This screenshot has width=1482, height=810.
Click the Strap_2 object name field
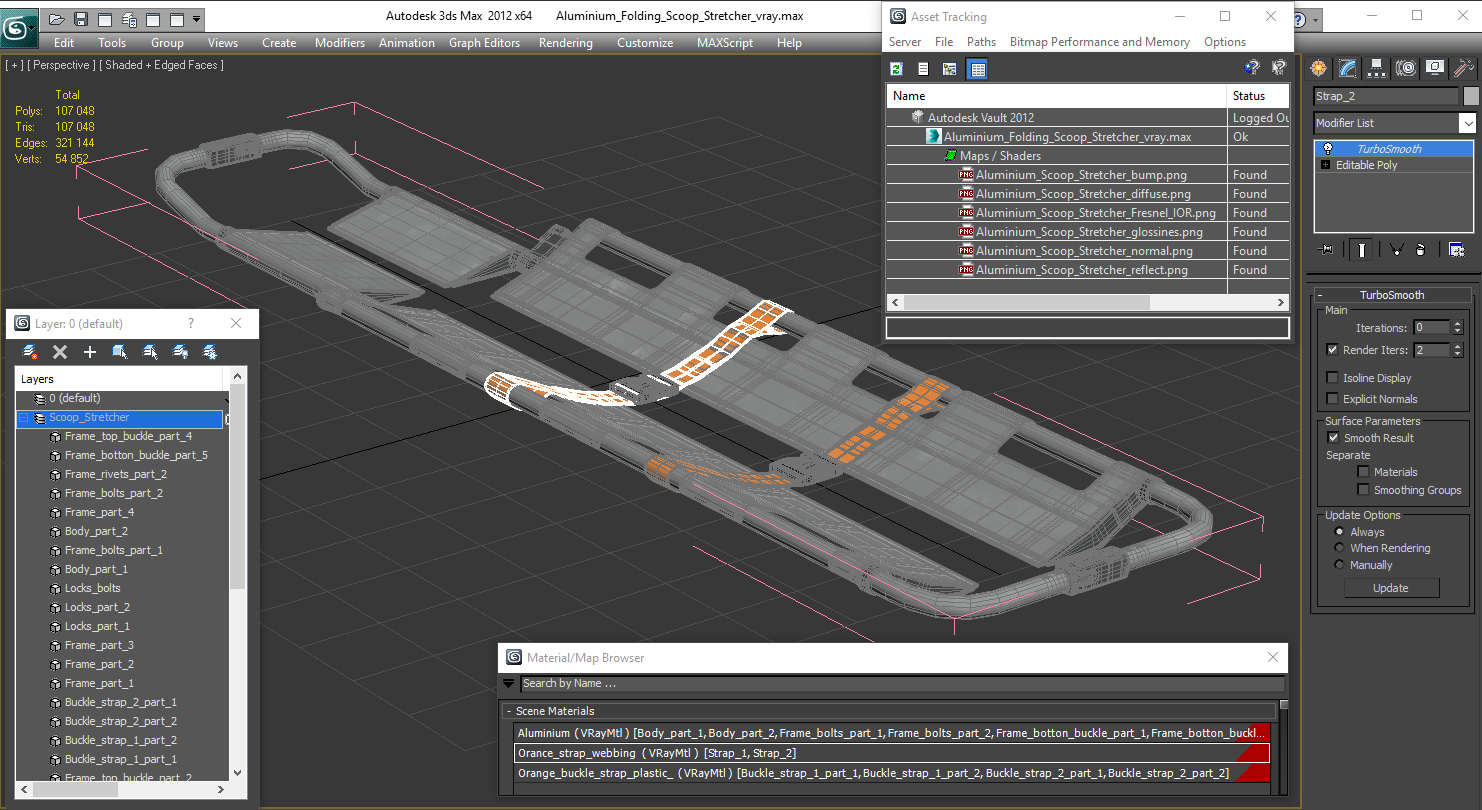coord(1386,96)
